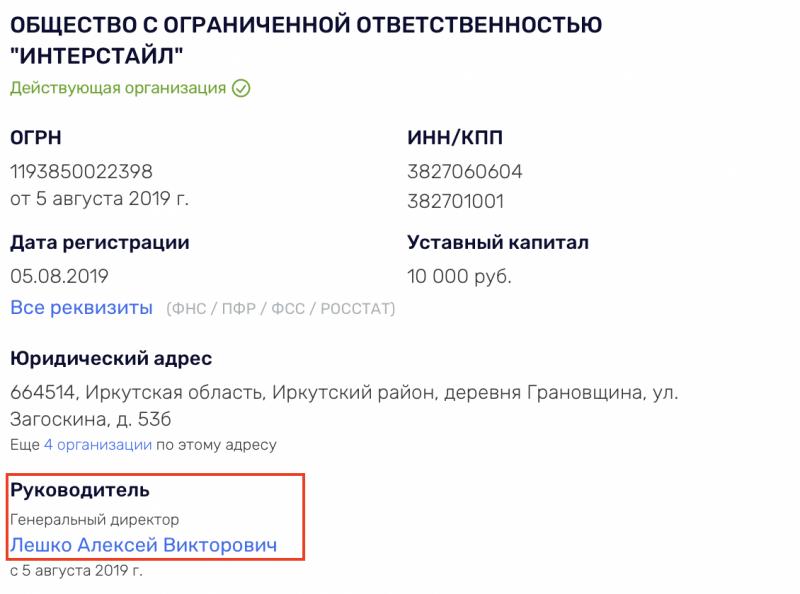Click the Уставный капитал 10 000 руб. value

click(459, 276)
